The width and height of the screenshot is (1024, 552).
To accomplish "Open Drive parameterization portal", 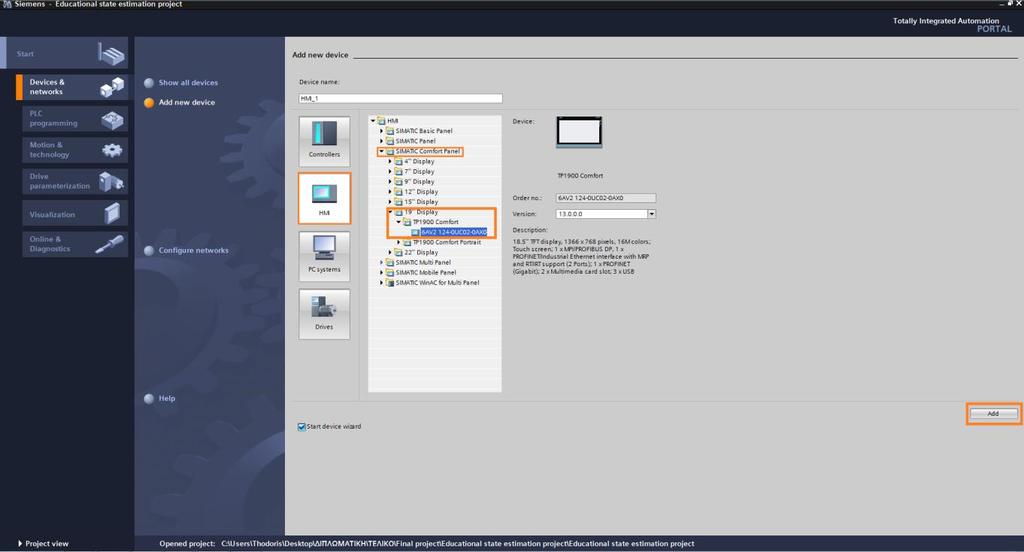I will coord(74,181).
